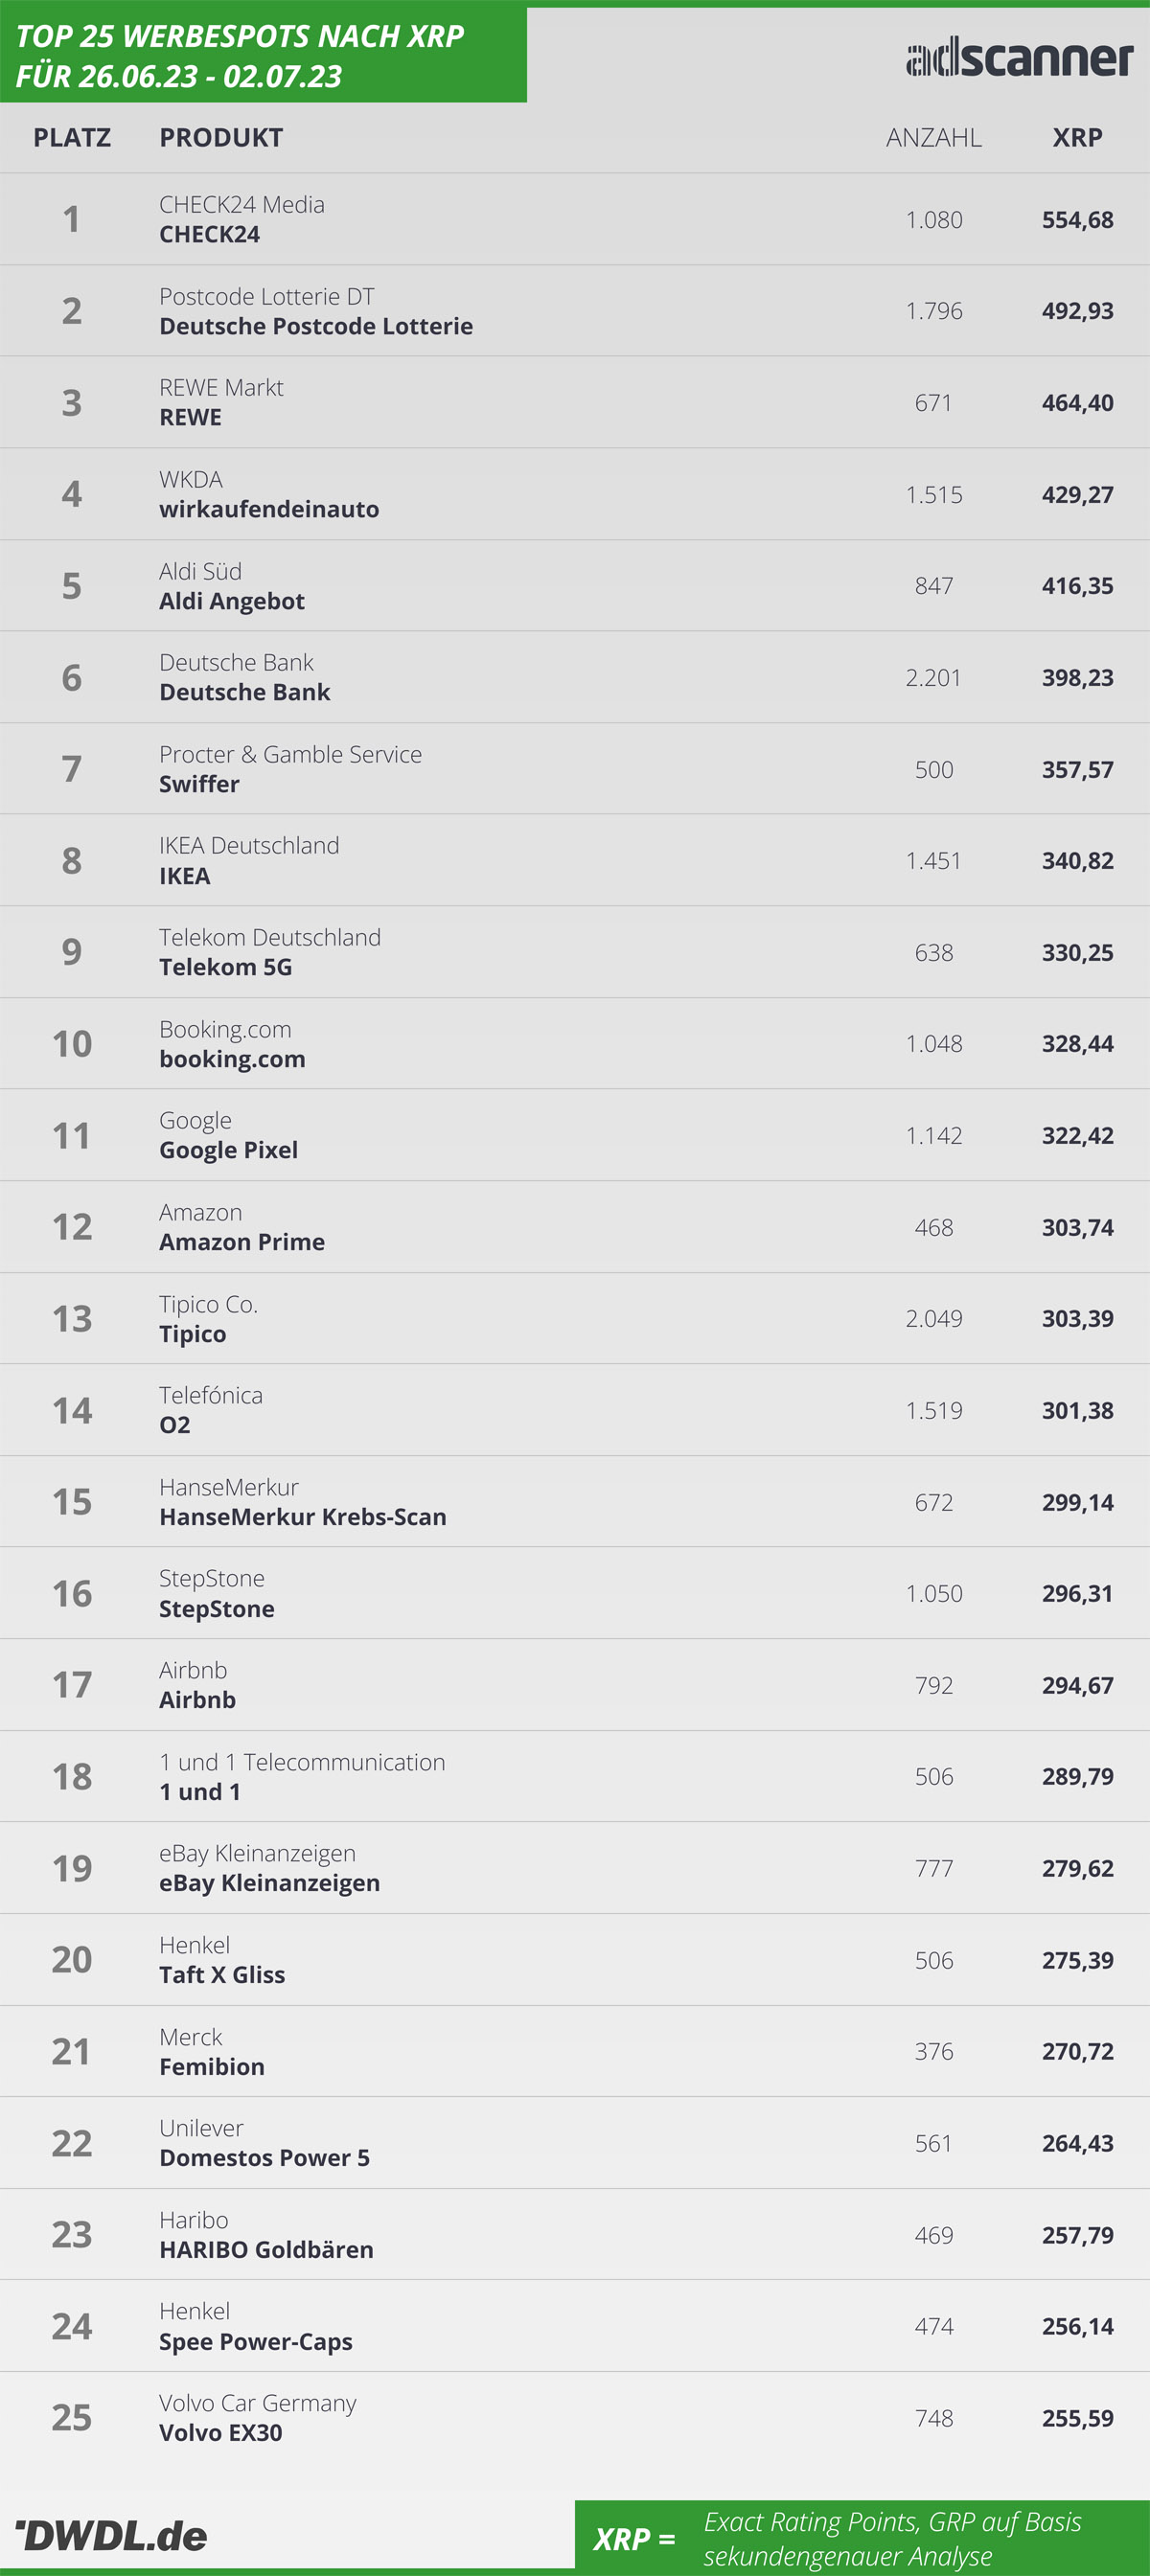Click the ANZAHL column header

point(934,137)
